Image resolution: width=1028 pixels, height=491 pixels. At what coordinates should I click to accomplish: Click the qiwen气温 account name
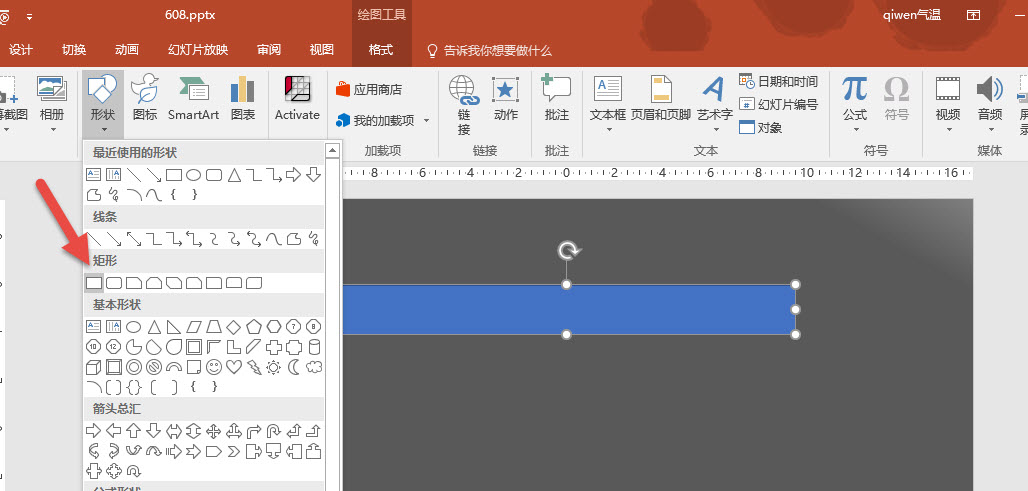pos(912,15)
